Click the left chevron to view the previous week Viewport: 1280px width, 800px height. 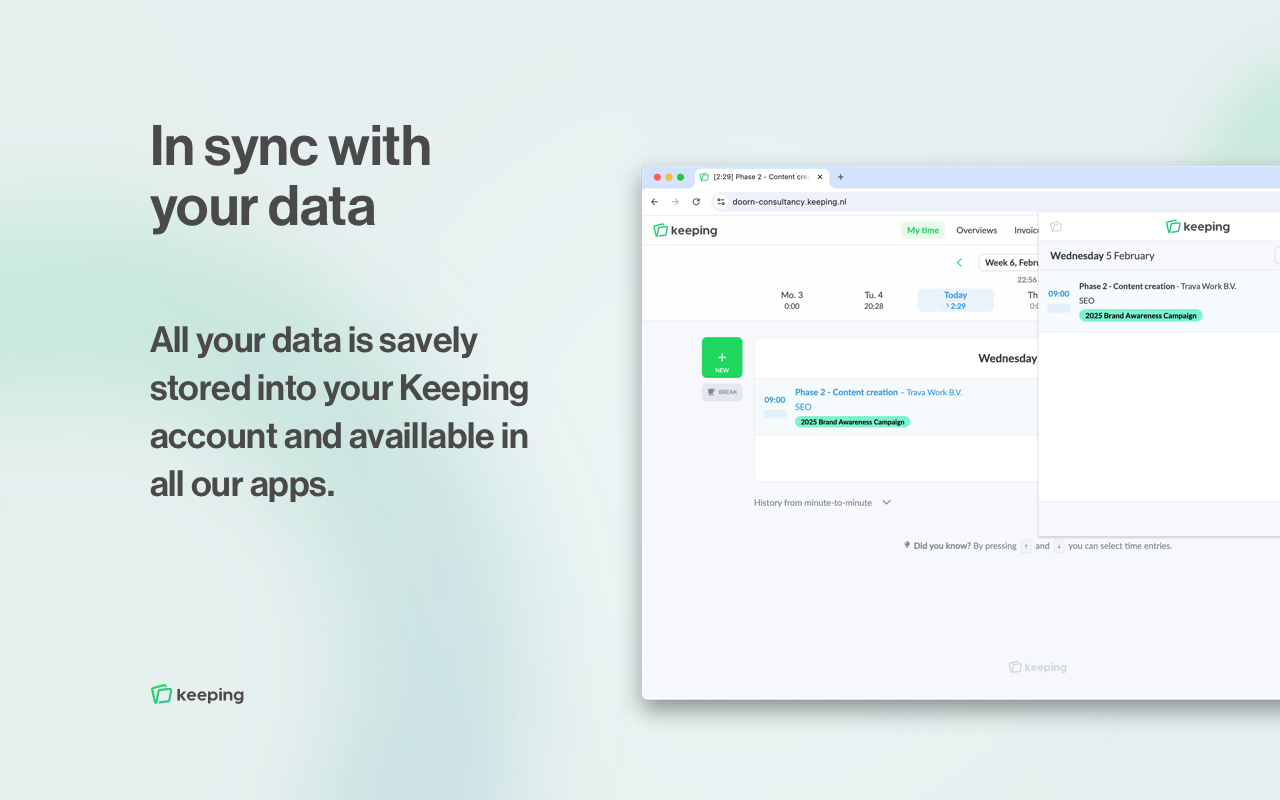[959, 262]
